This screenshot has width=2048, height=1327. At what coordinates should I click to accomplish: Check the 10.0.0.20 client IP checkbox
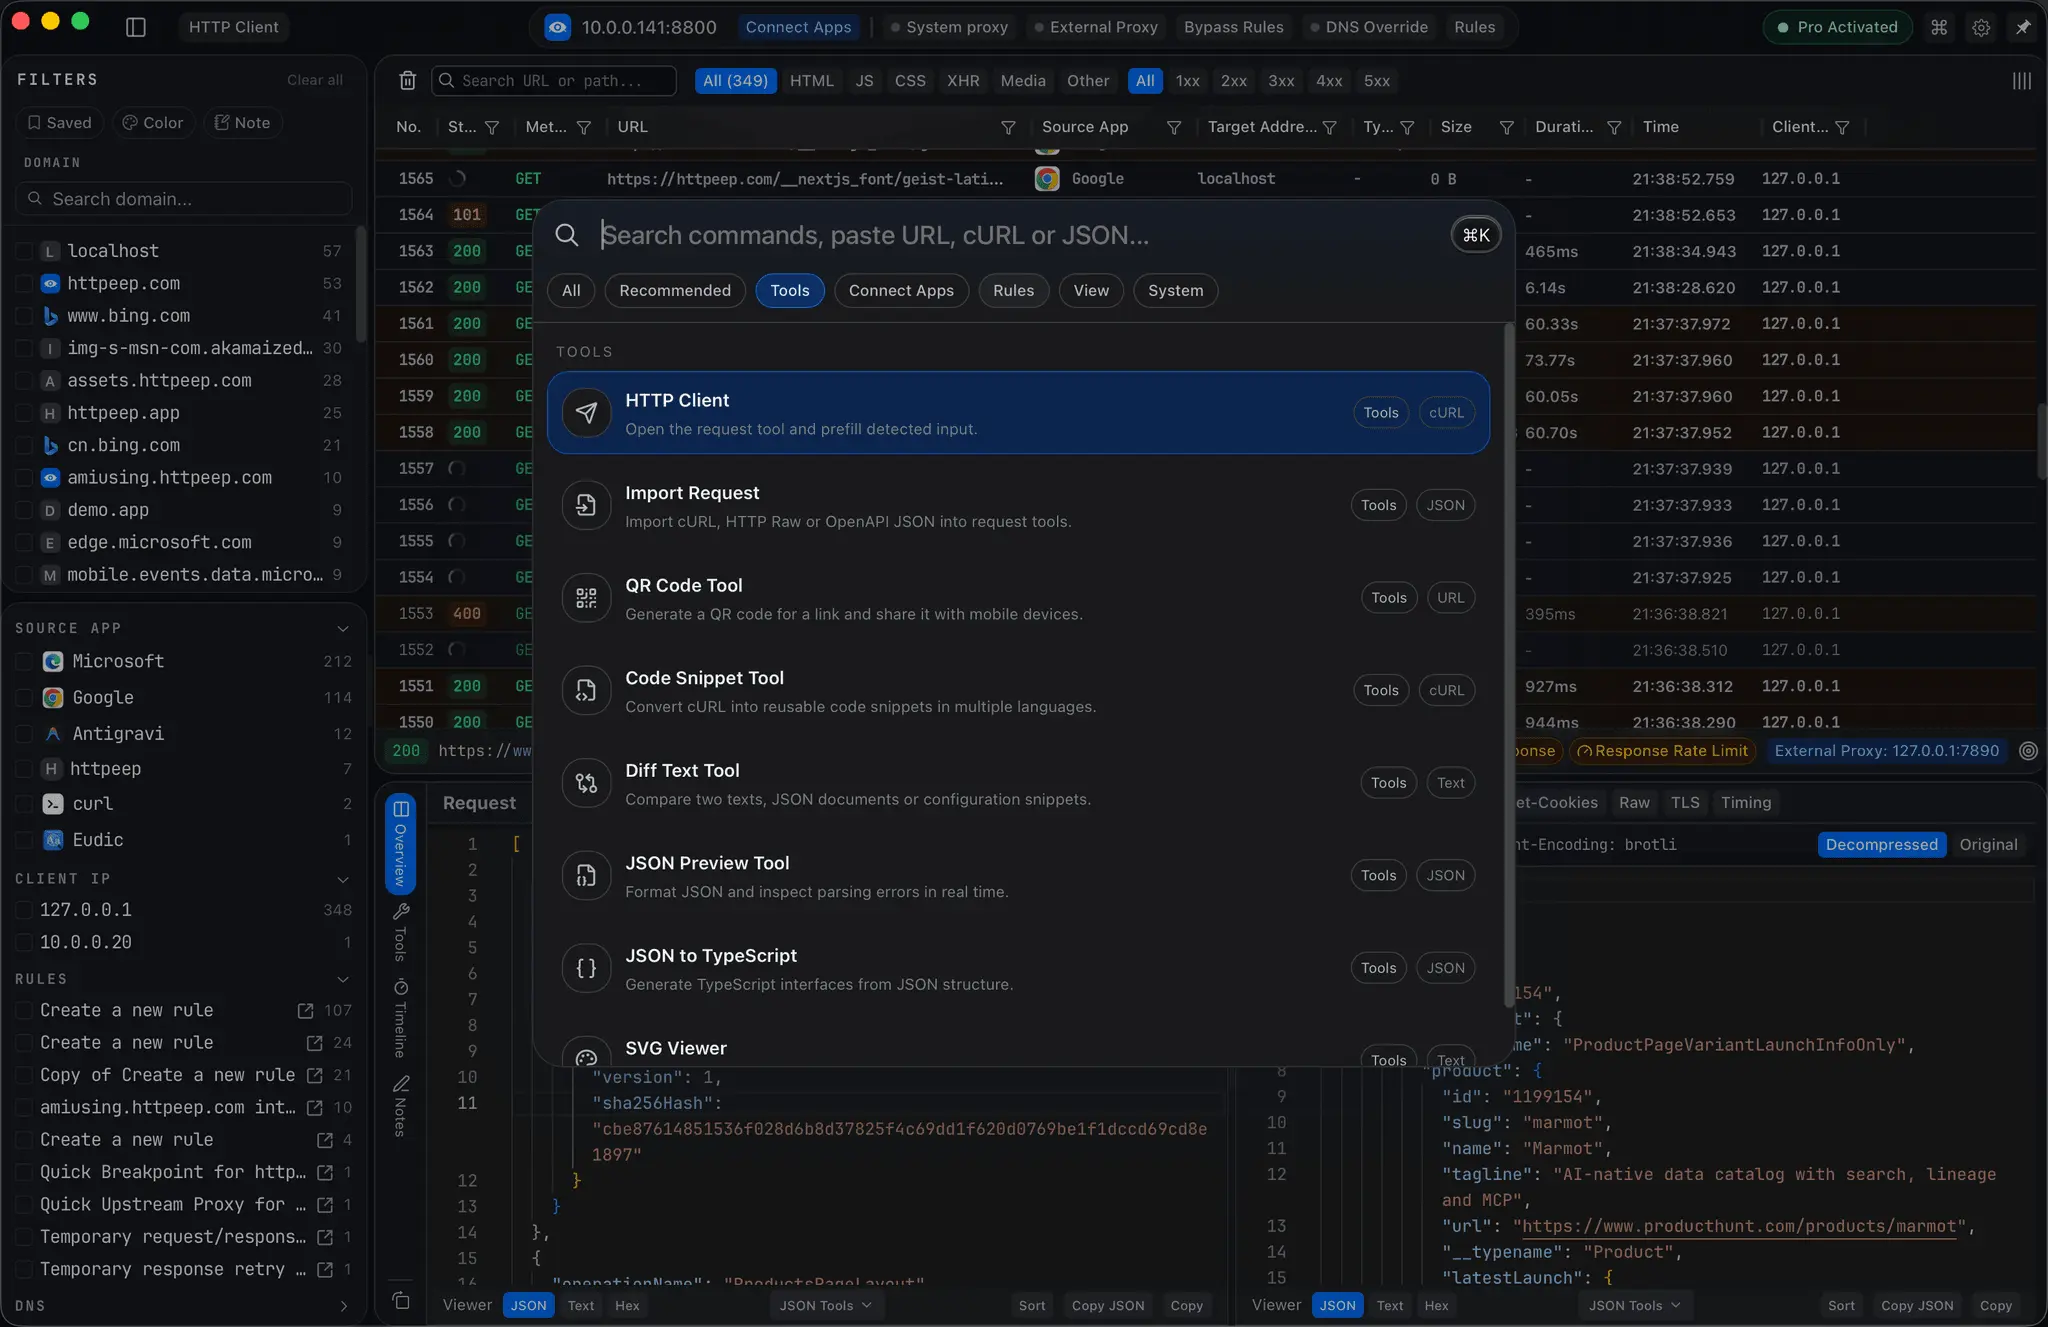point(25,942)
